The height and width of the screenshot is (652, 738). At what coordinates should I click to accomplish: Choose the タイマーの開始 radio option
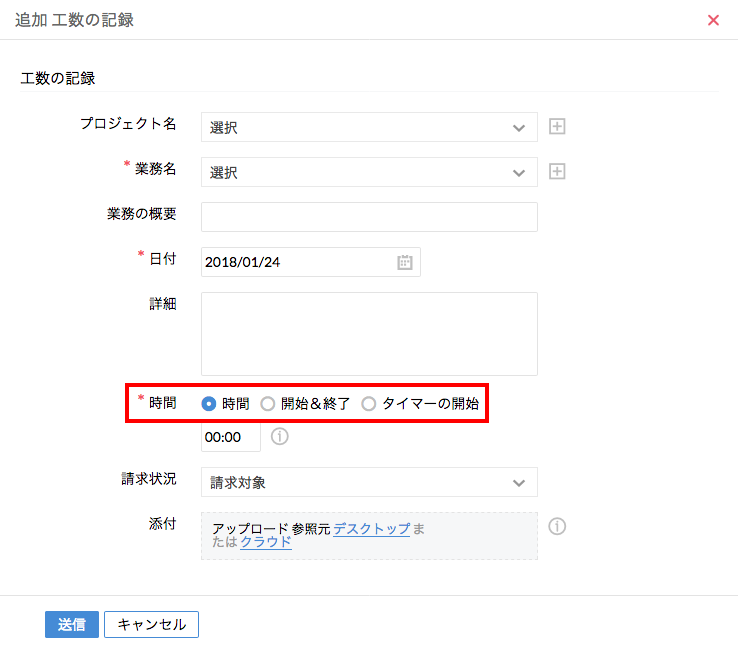369,404
